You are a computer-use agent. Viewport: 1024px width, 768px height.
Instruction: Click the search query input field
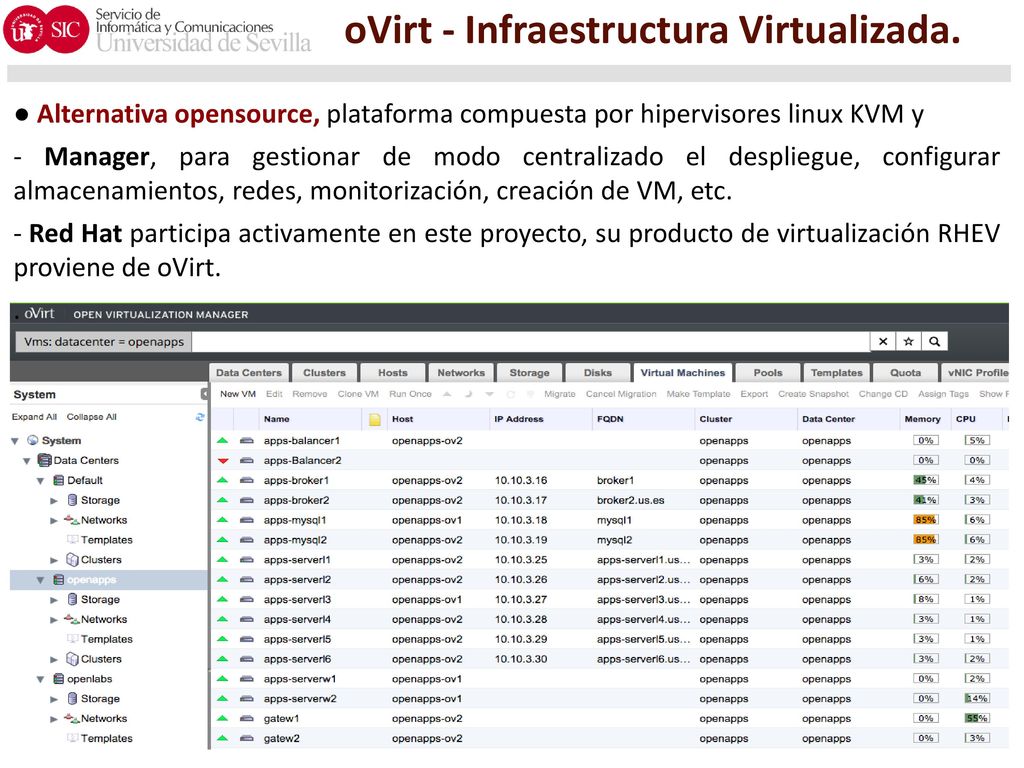(531, 342)
